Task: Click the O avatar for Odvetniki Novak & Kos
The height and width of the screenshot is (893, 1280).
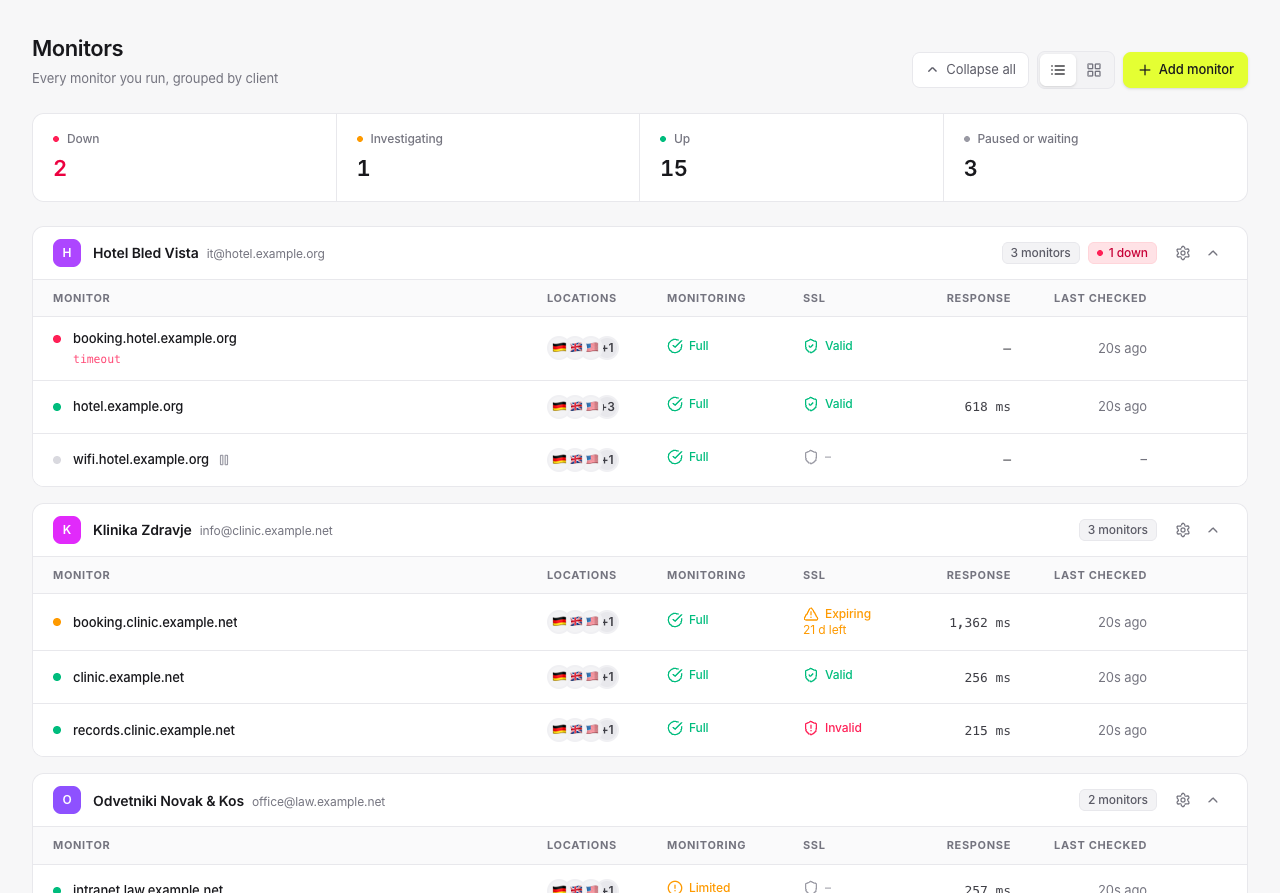Action: pyautogui.click(x=67, y=800)
